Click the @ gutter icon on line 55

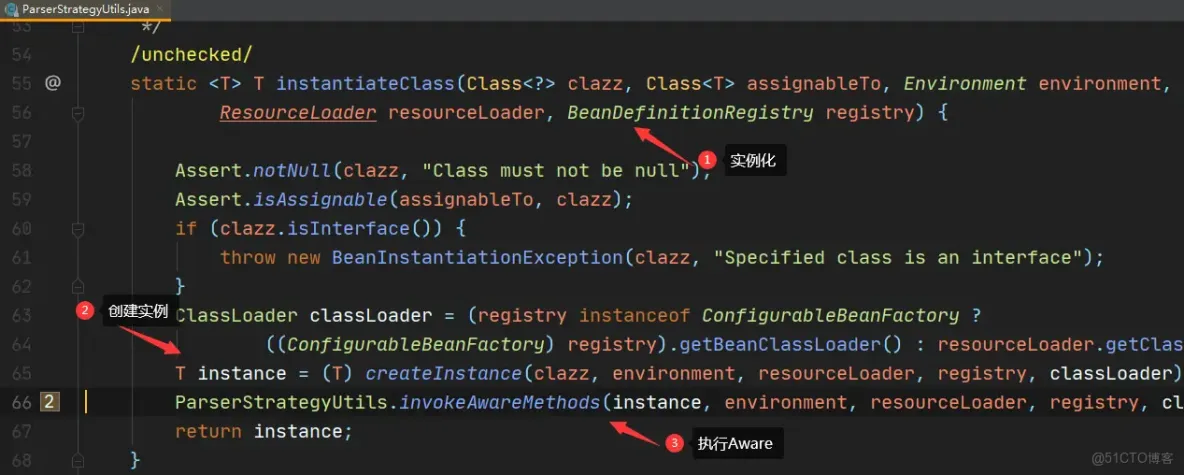(x=52, y=83)
